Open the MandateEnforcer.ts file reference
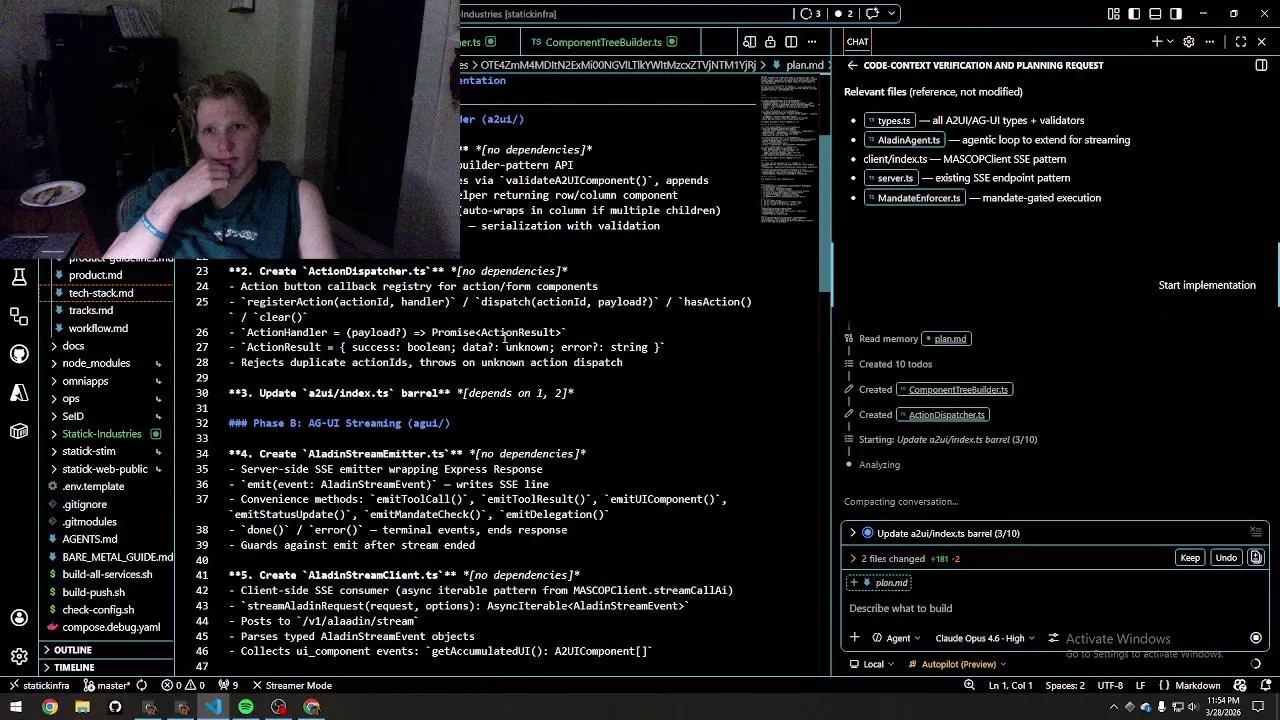 pyautogui.click(x=913, y=198)
